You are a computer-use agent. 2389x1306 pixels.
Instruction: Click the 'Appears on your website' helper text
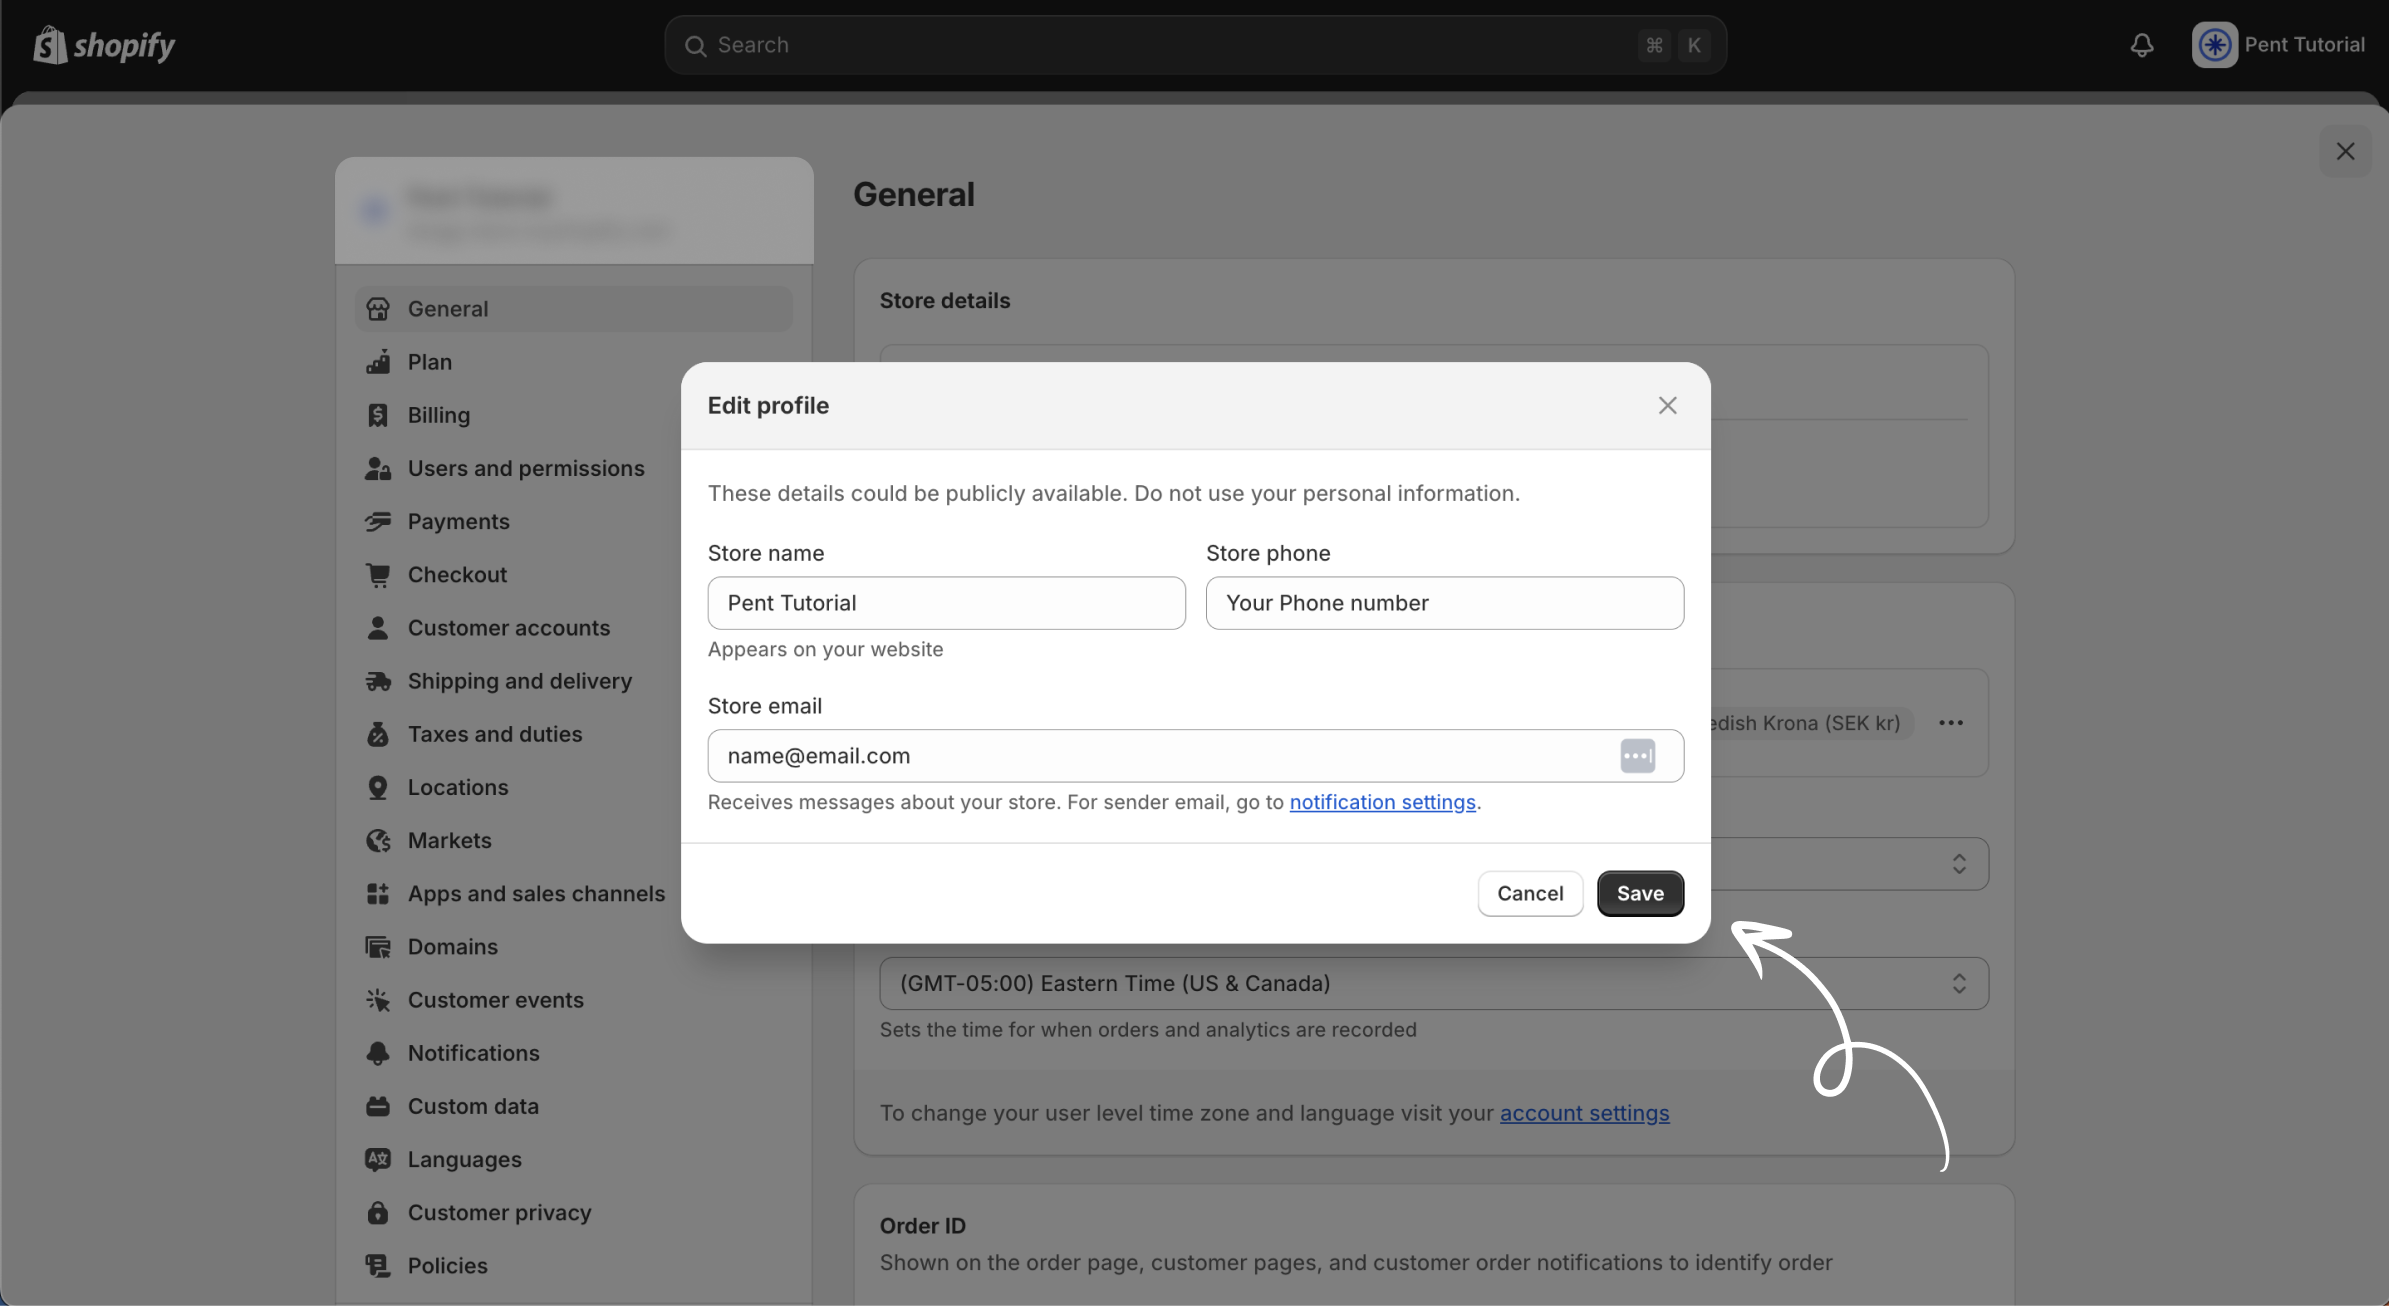pos(825,649)
